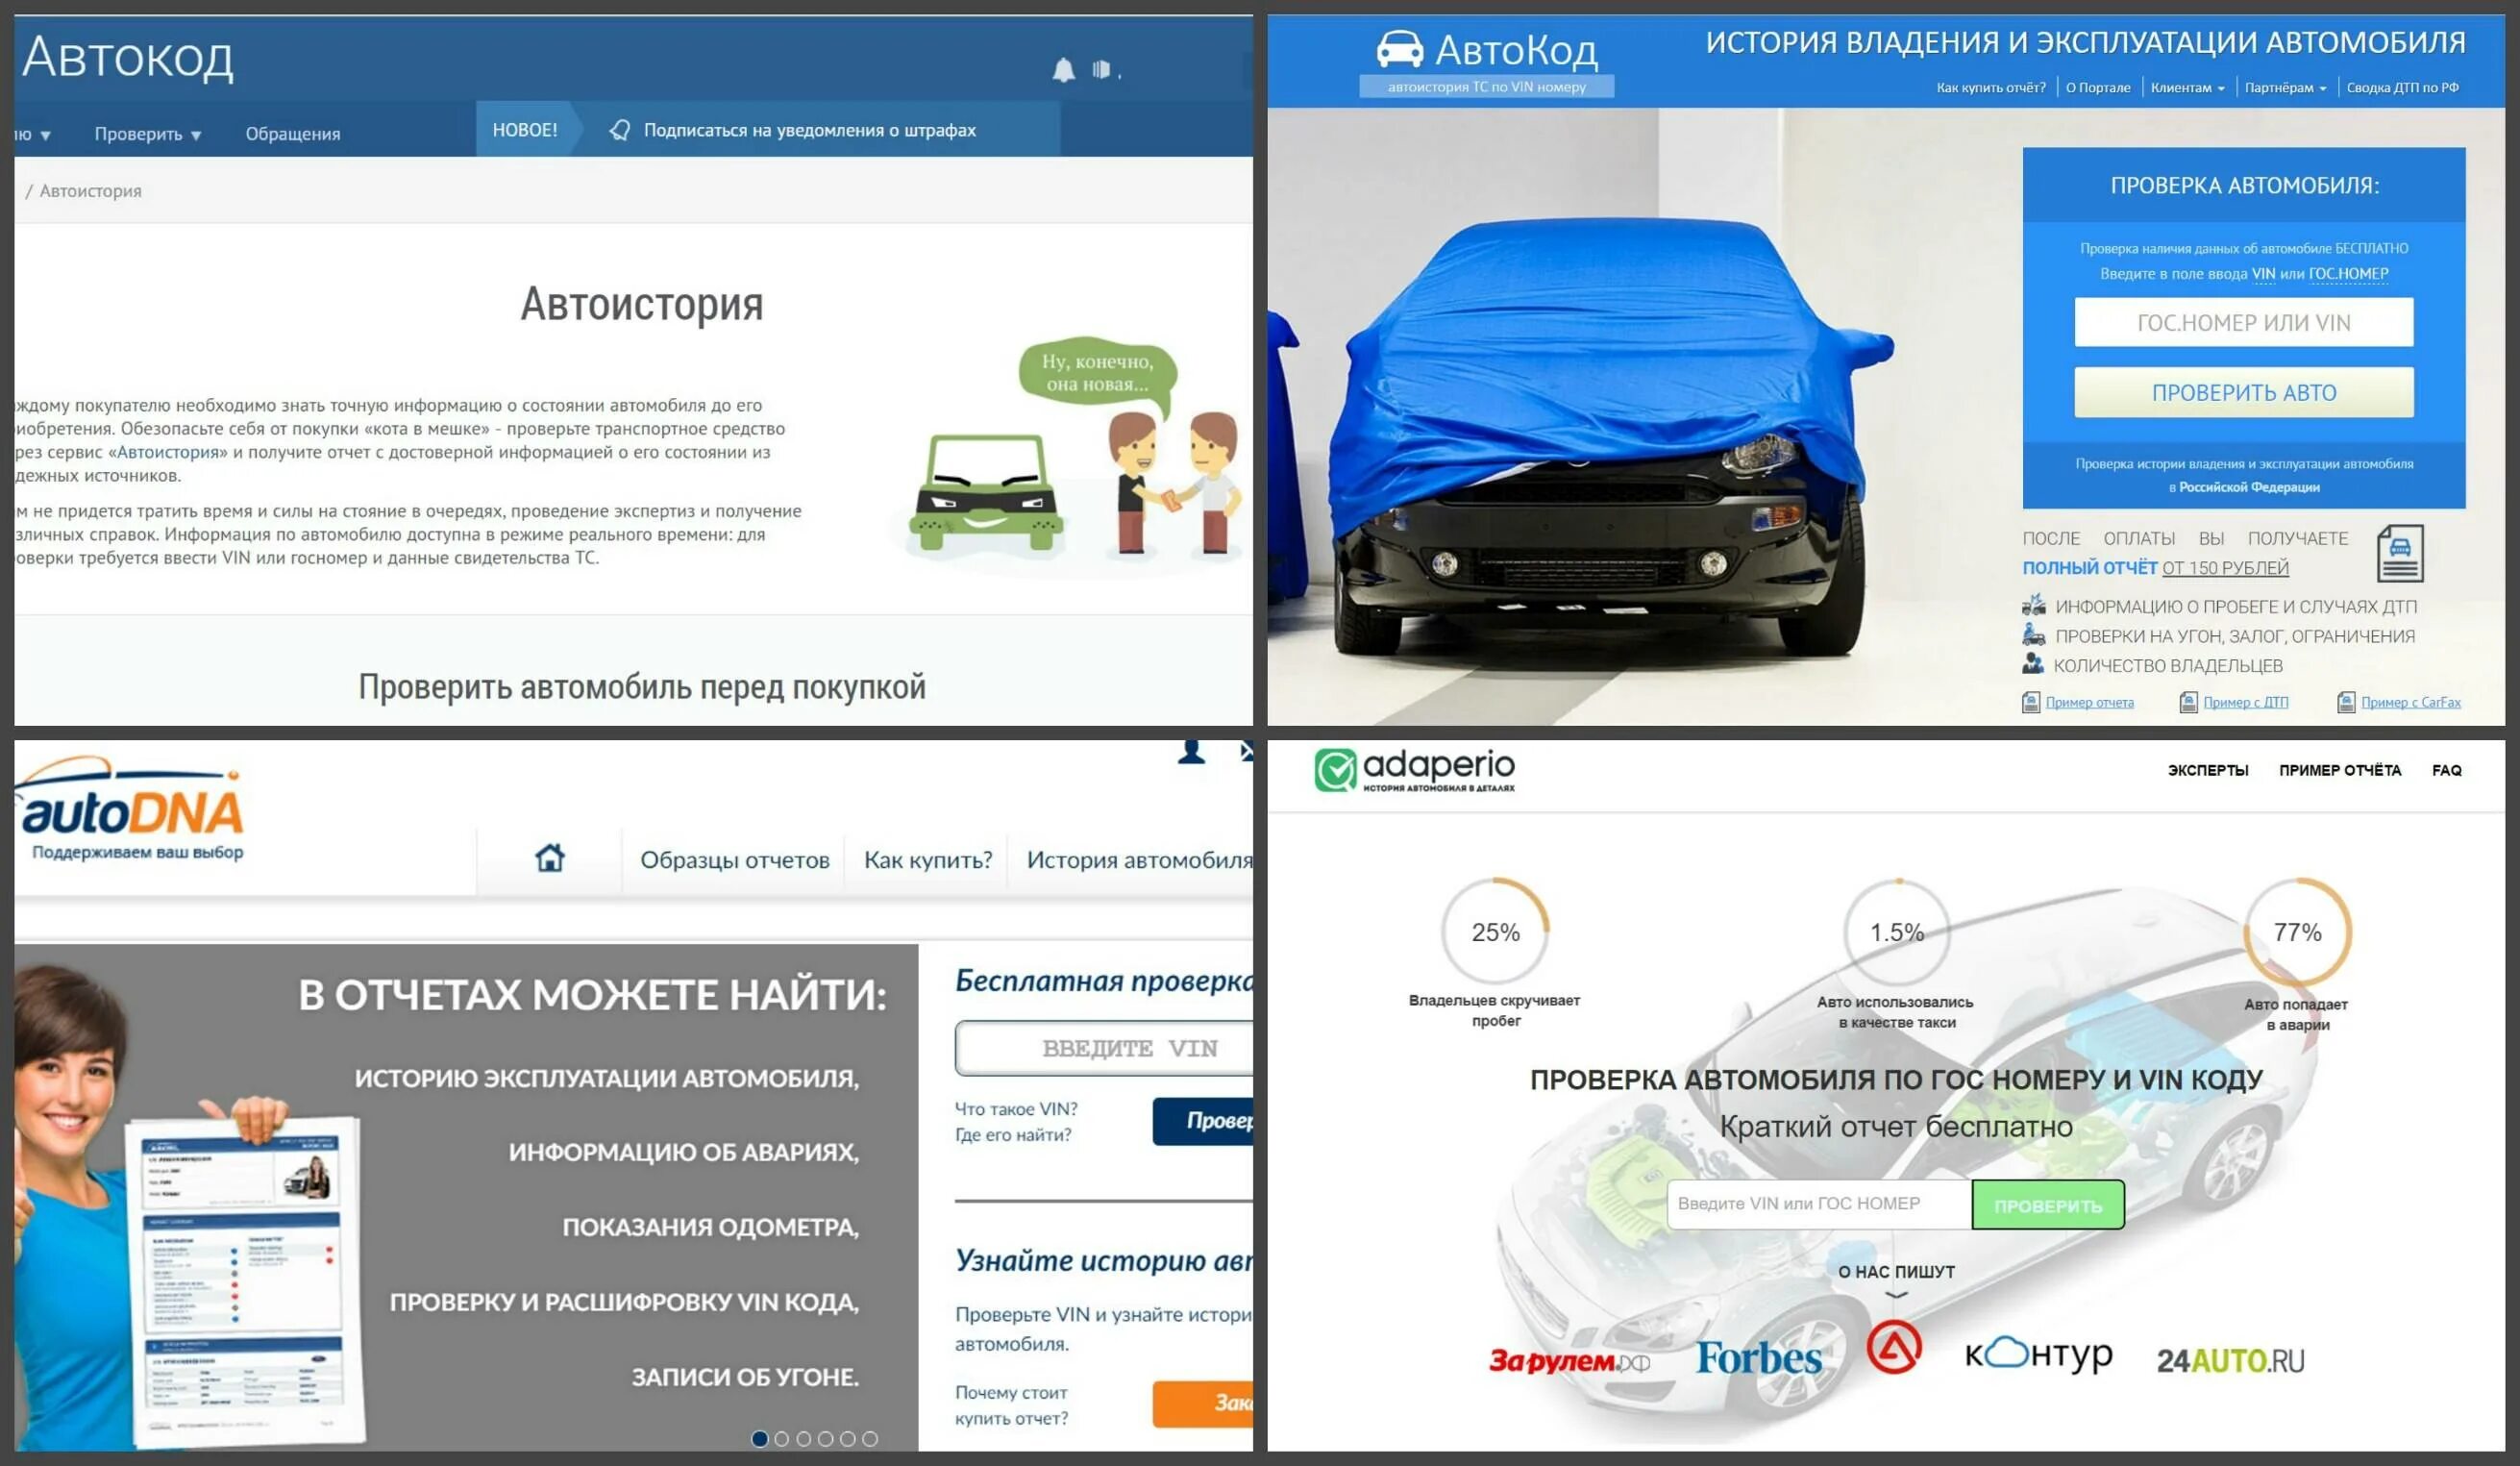Select the first carousel dot
The width and height of the screenshot is (2520, 1466).
pyautogui.click(x=760, y=1439)
